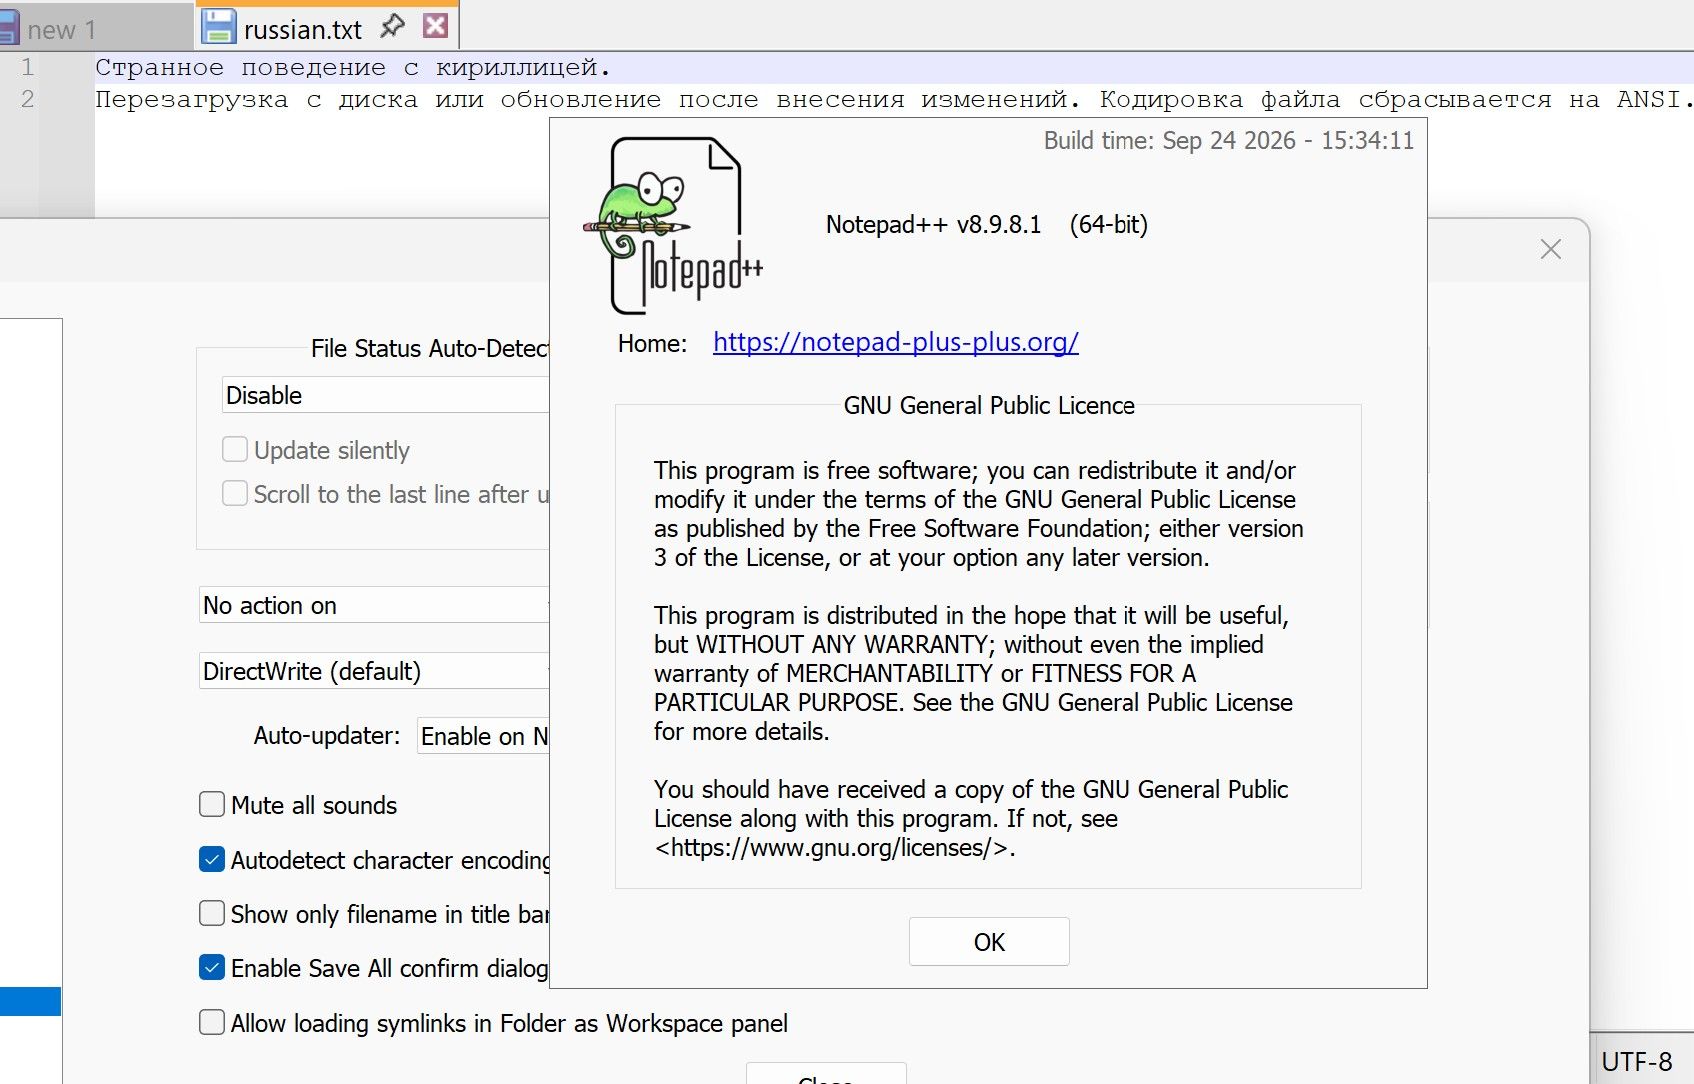
Task: Click the '(64-bit)' text in About dialog
Action: coord(1108,225)
